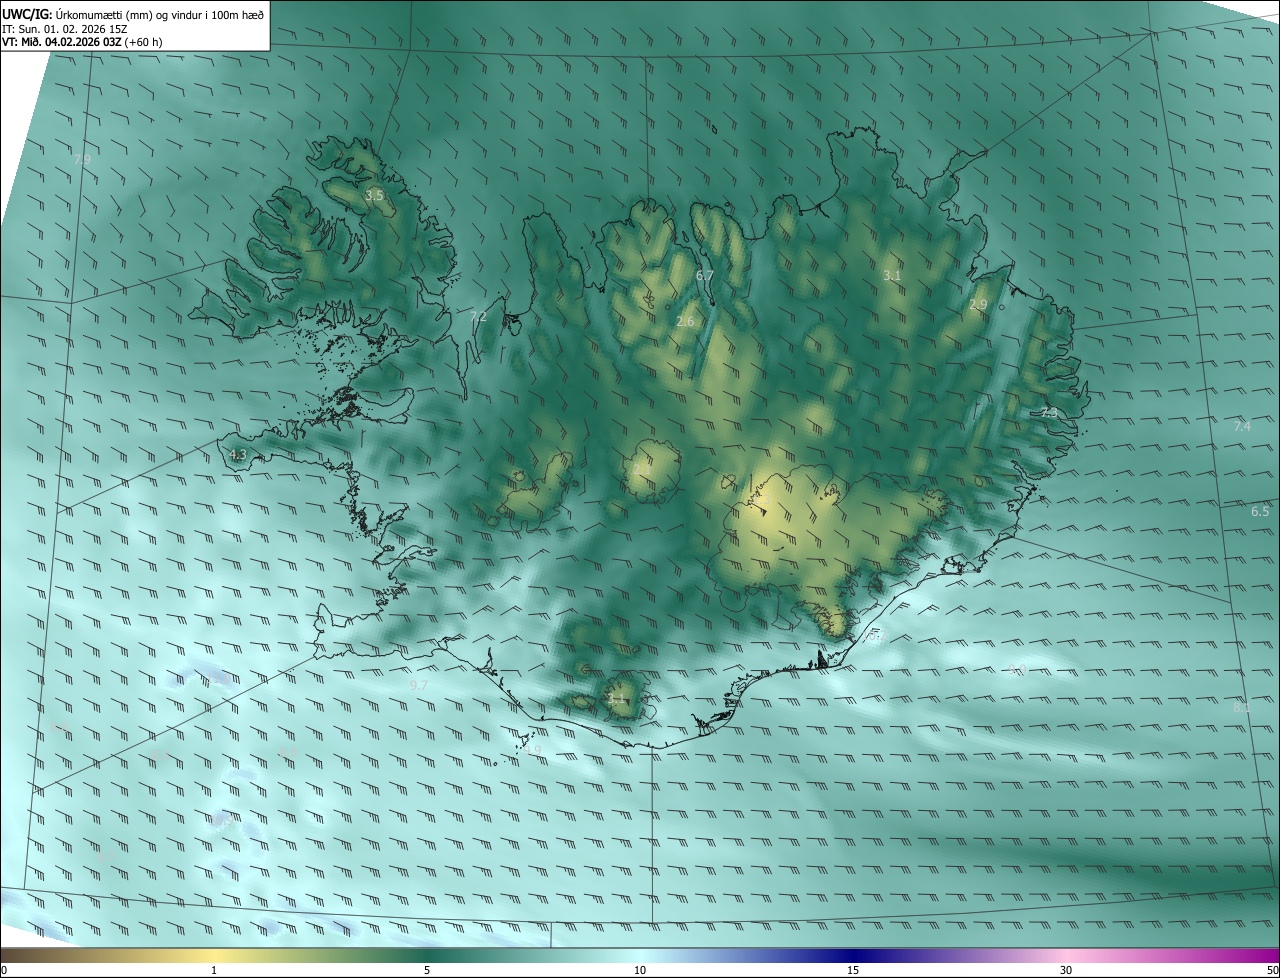Screen dimensions: 1280x978
Task: Click the 6.5 value label offshore
Action: coord(1260,512)
